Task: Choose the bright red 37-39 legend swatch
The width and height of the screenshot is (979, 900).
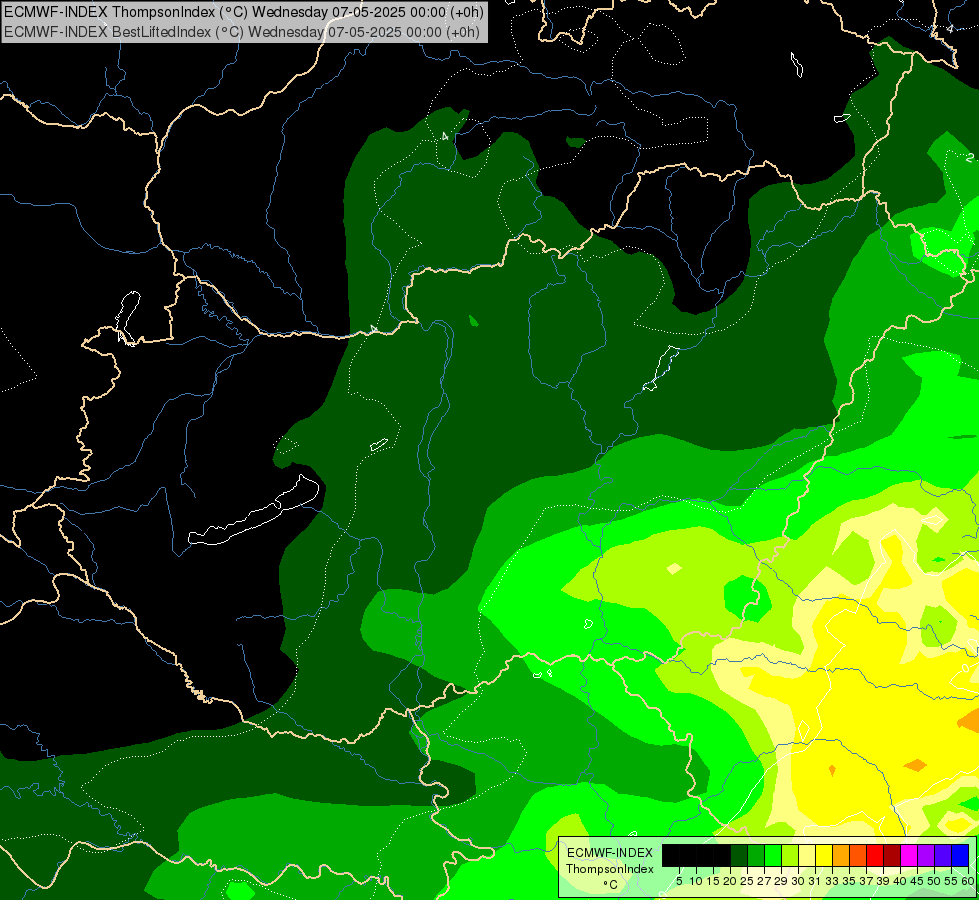Action: pyautogui.click(x=875, y=855)
